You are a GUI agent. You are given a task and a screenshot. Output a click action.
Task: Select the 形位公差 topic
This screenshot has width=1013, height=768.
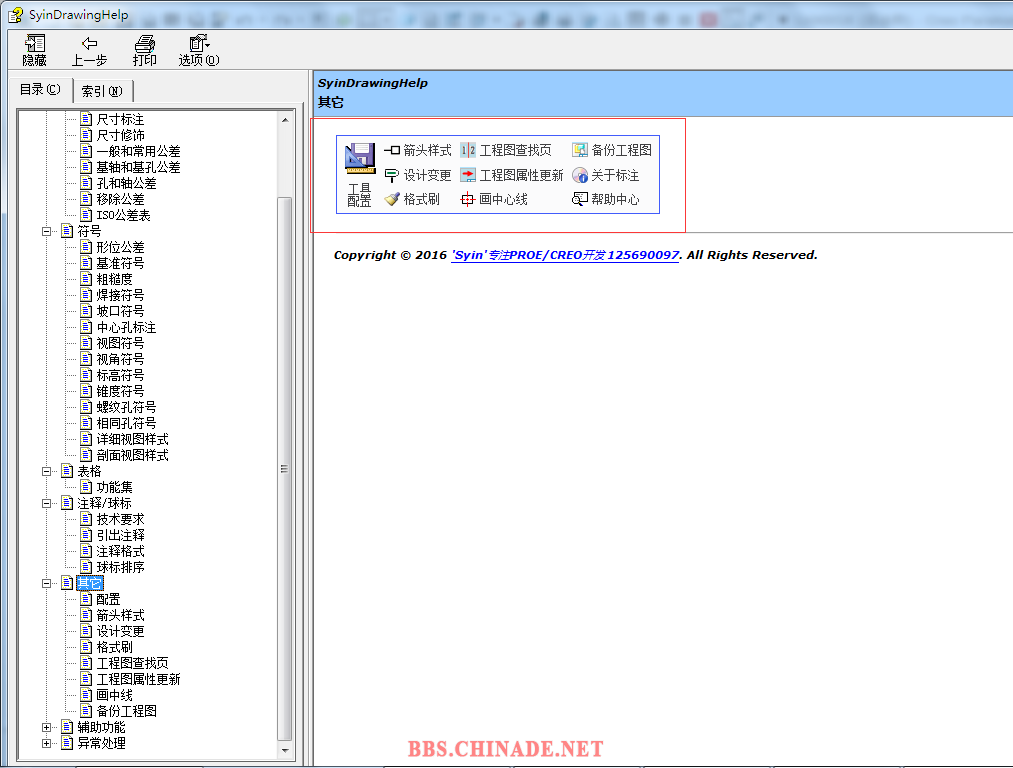pos(120,247)
